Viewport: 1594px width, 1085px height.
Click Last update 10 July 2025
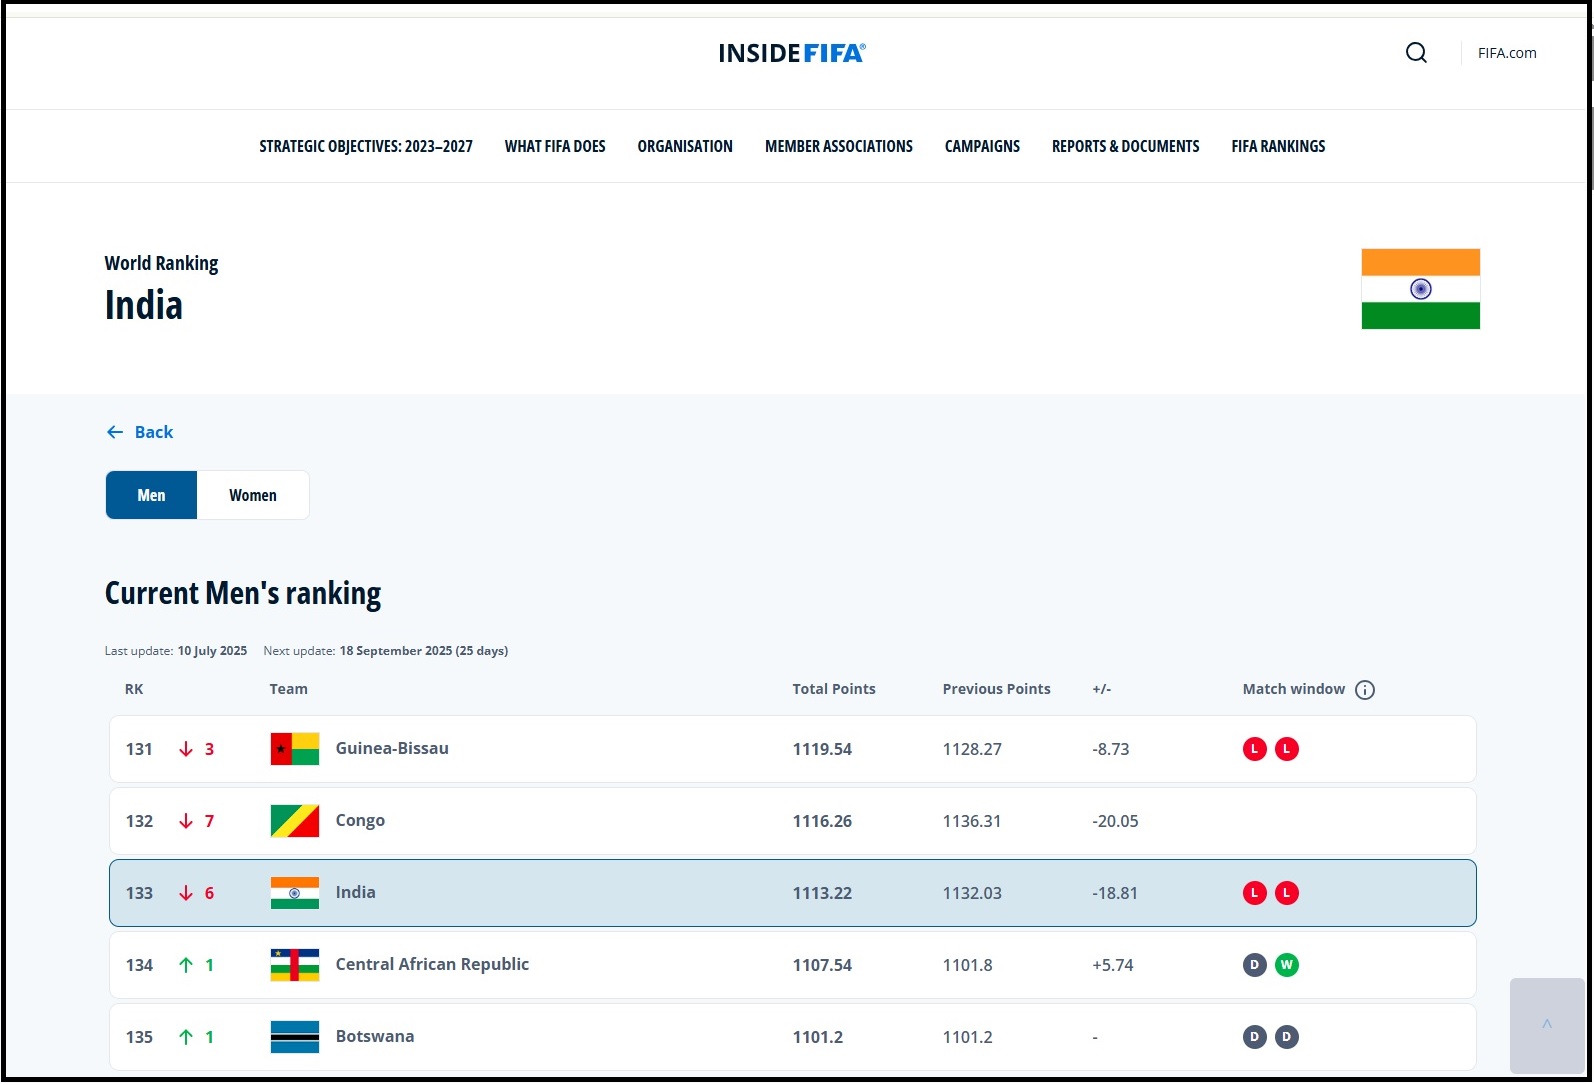tap(176, 651)
